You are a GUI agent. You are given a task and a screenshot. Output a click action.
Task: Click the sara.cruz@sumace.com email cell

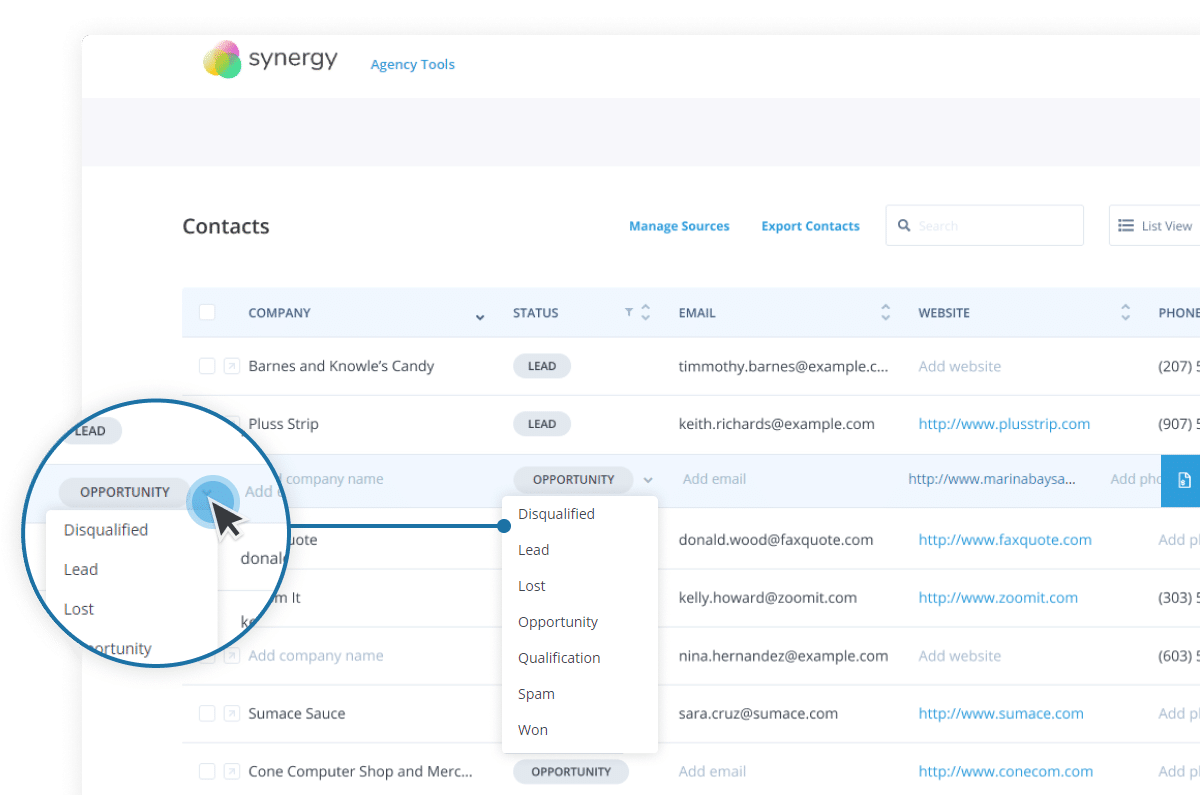pyautogui.click(x=758, y=714)
